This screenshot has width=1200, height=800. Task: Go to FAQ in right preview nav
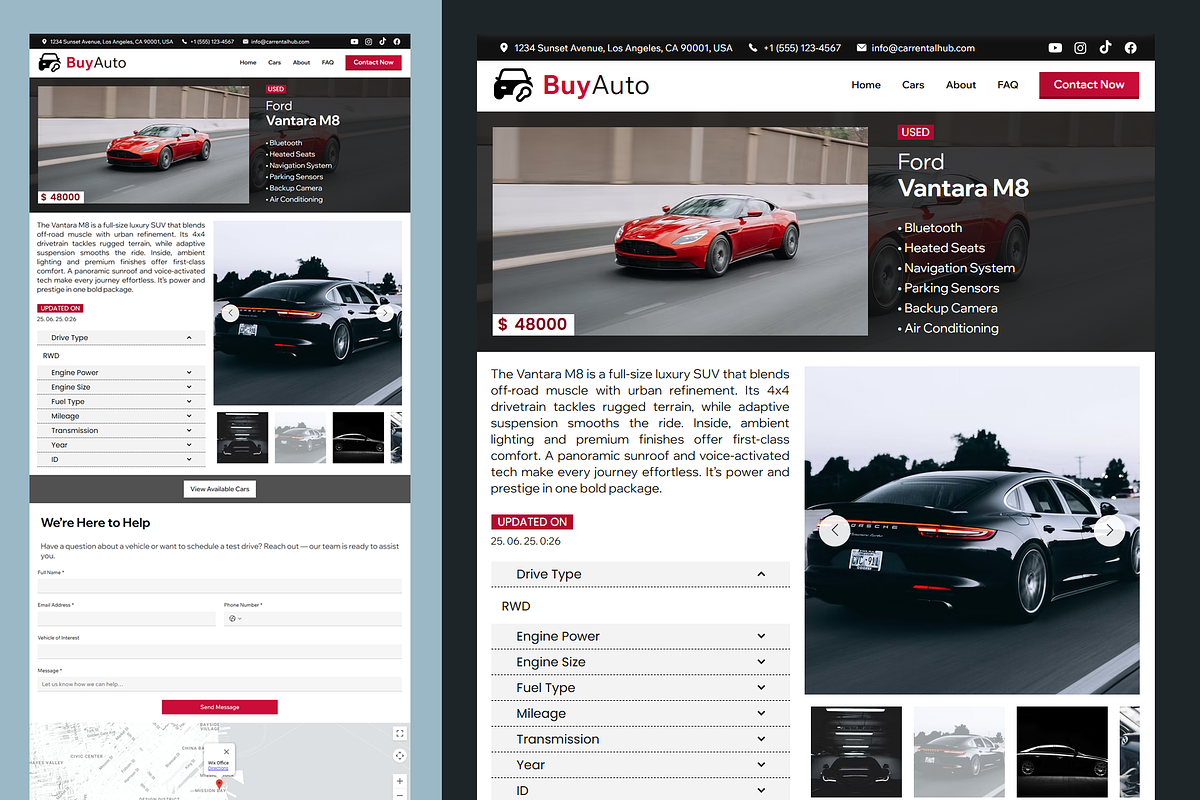pyautogui.click(x=1008, y=85)
